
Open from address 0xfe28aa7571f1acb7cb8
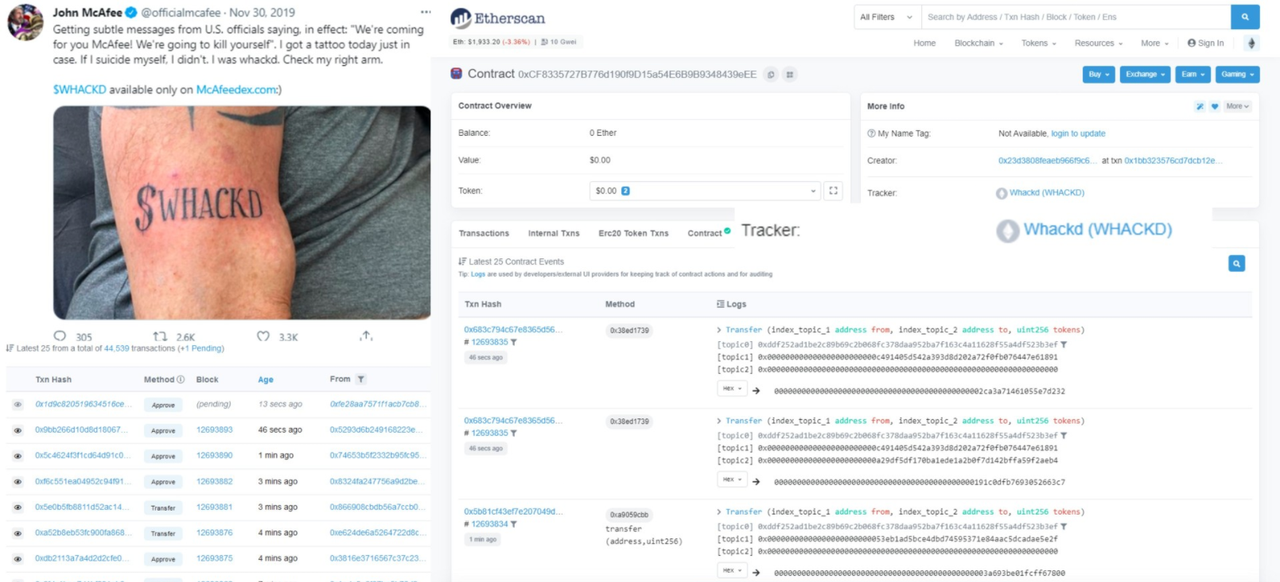click(x=378, y=404)
